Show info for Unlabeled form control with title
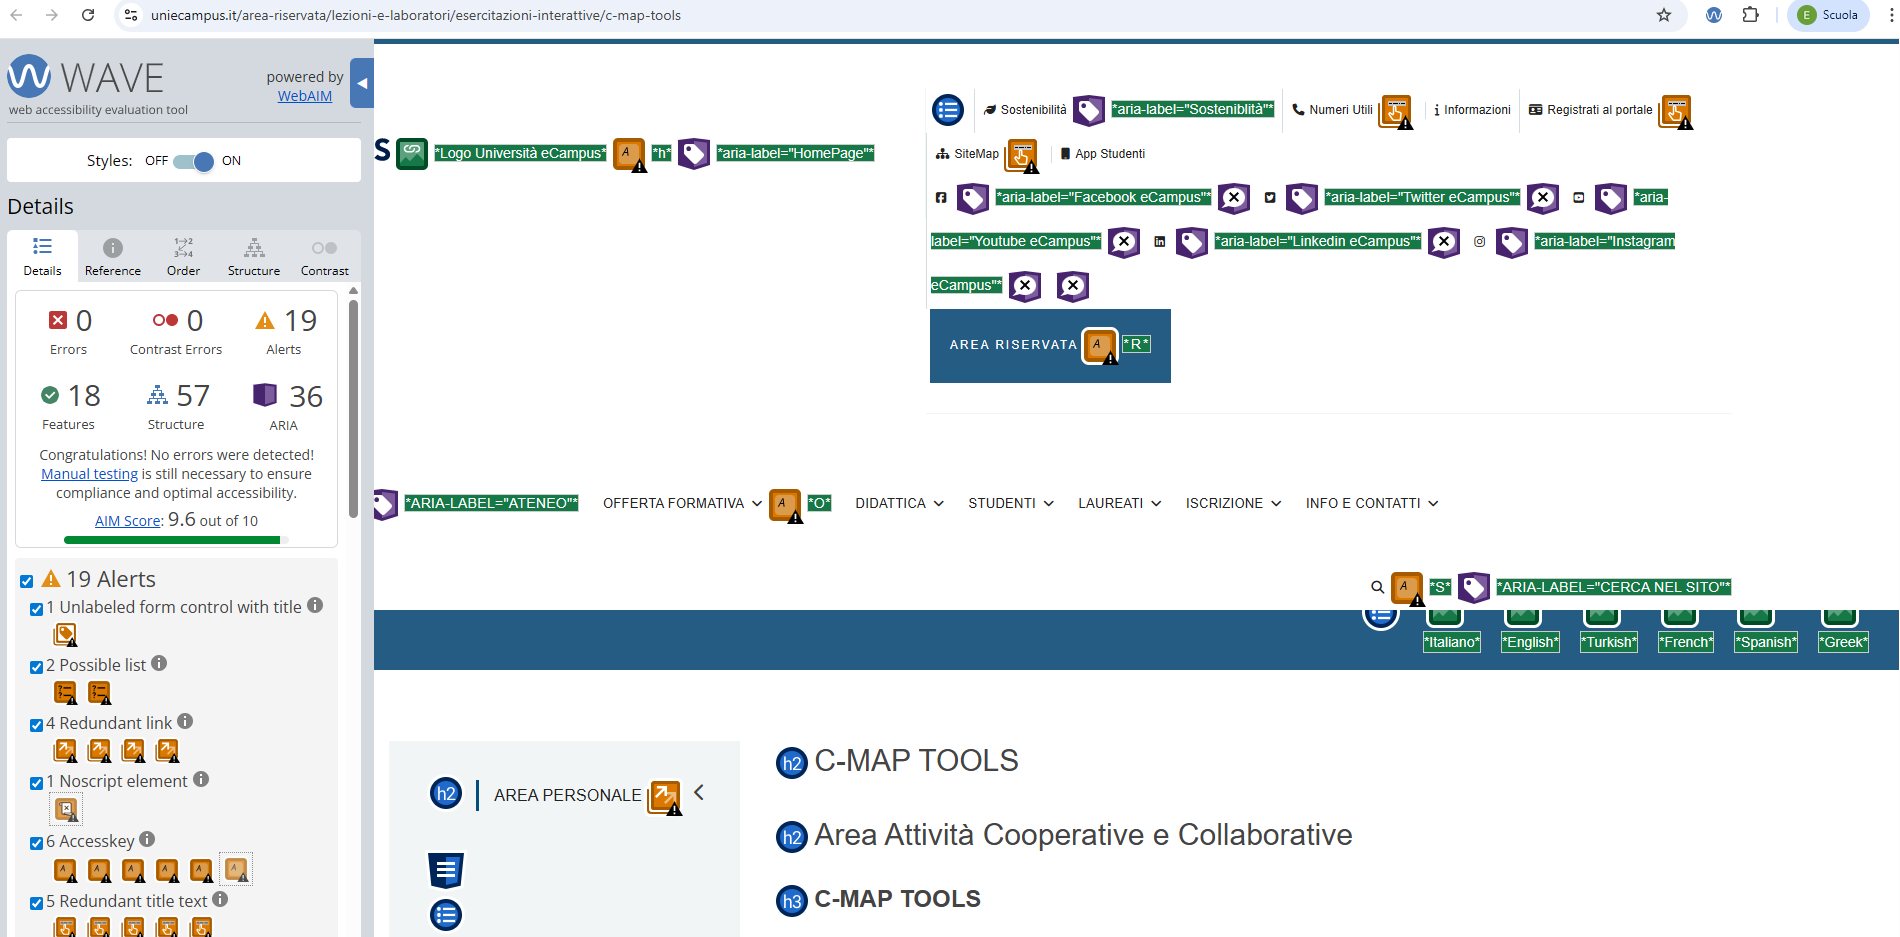1900x937 pixels. coord(315,605)
